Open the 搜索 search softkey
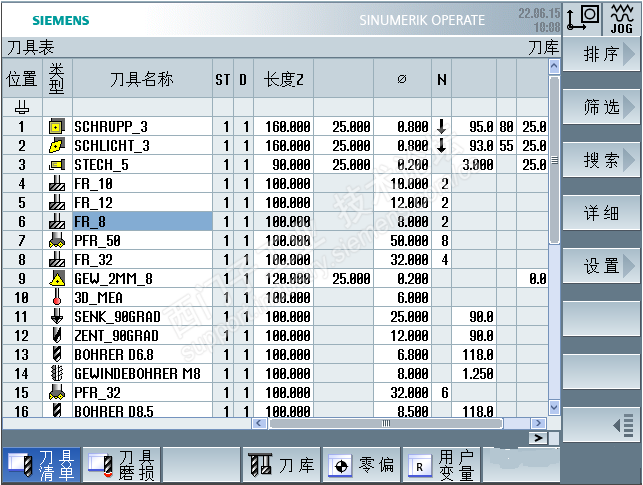This screenshot has height=485, width=643. pyautogui.click(x=601, y=160)
